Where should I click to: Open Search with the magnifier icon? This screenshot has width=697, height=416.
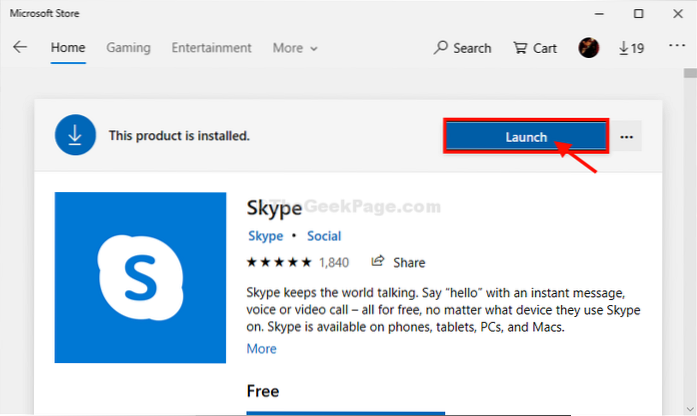[441, 48]
